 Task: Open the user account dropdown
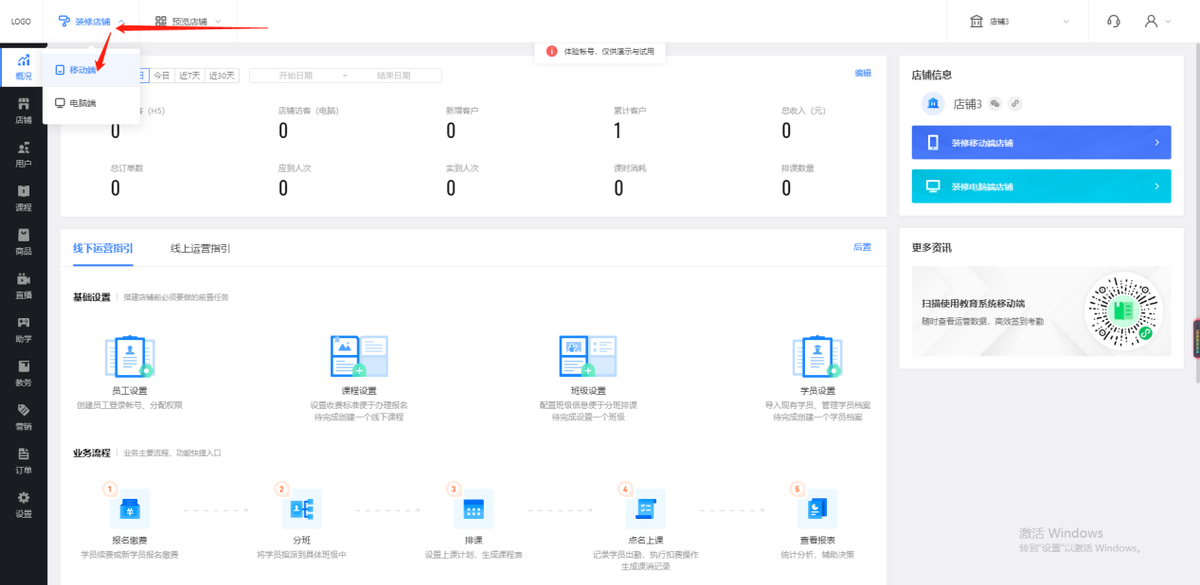[x=1156, y=21]
